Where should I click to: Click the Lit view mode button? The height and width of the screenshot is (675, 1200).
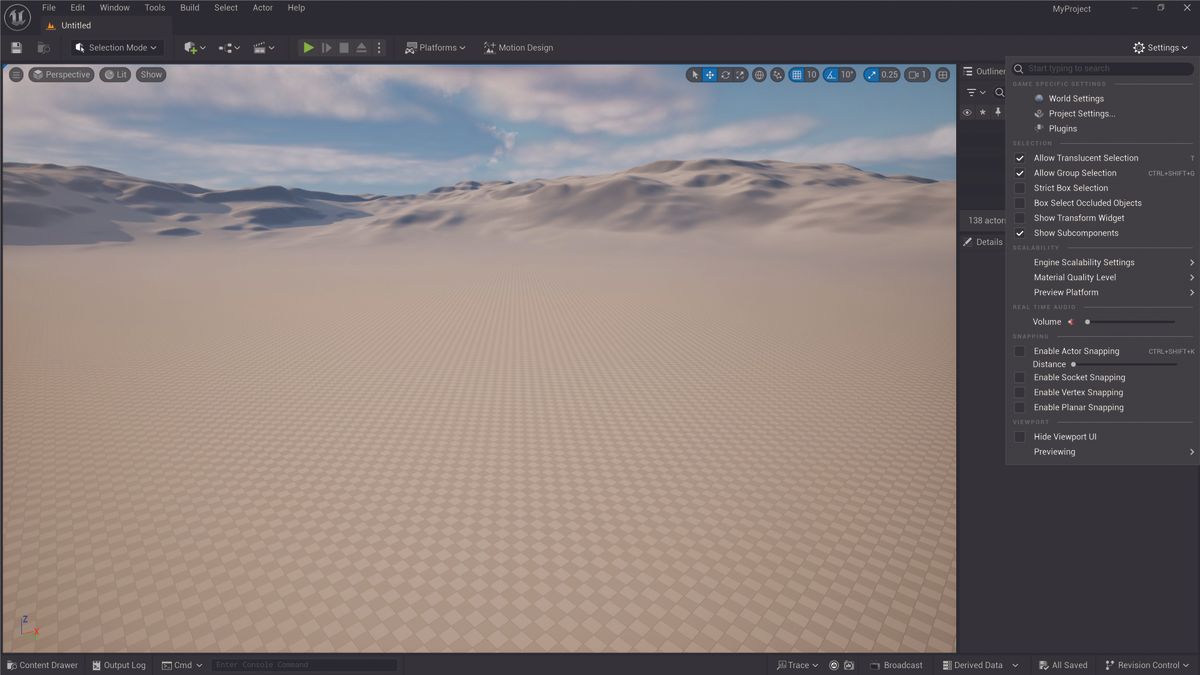point(115,74)
